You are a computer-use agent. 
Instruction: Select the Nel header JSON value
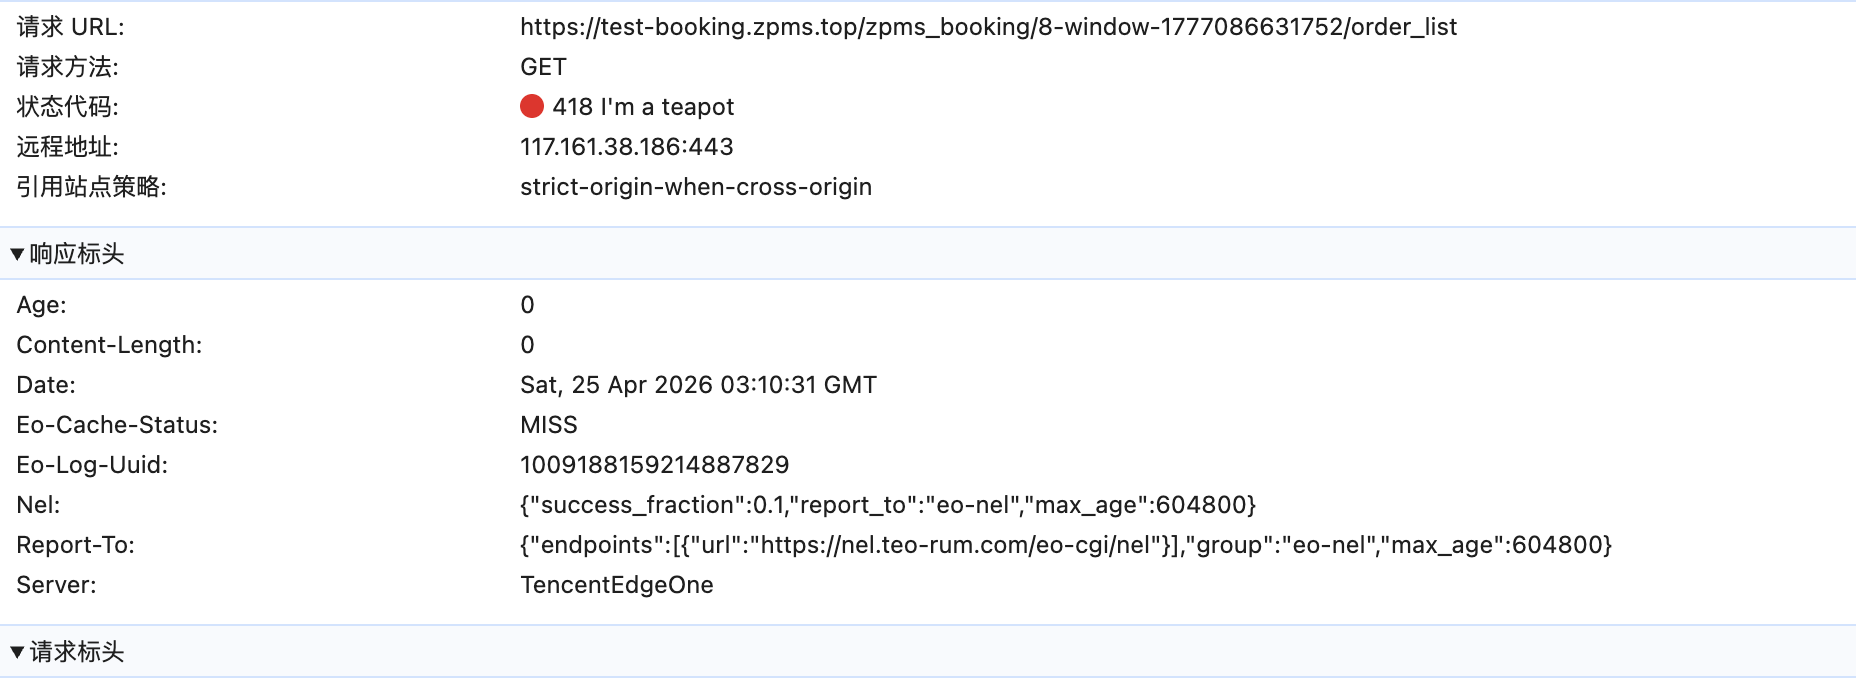point(888,505)
